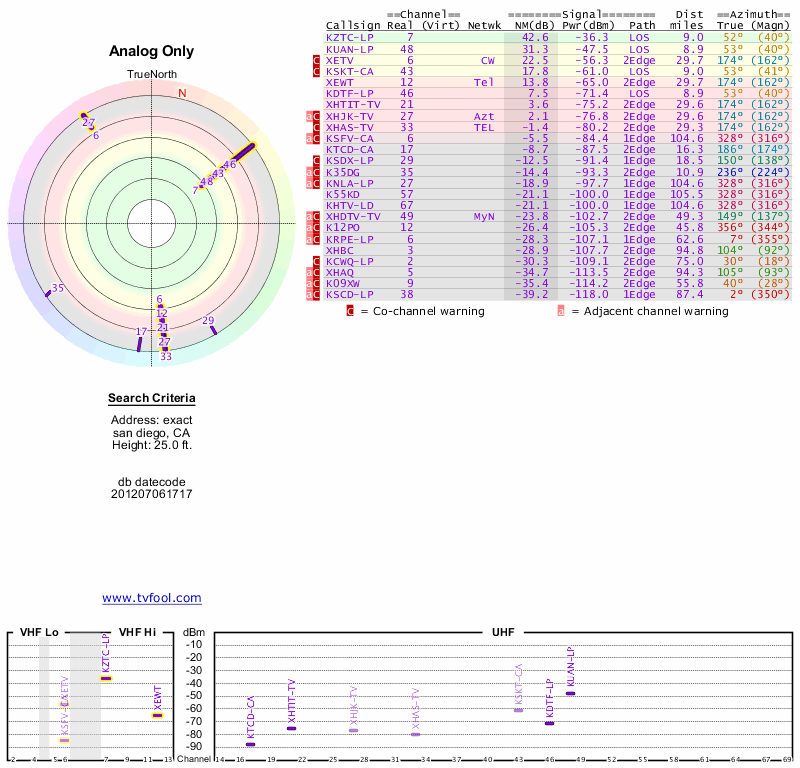Screen dimensions: 800x768
Task: Click the co-channel warning icon beside KSKT-CA
Action: [317, 71]
